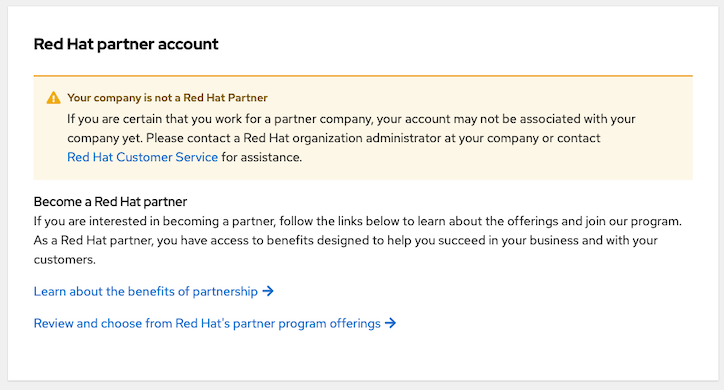The image size is (724, 390).
Task: Open Review and choose partner program offerings link
Action: tap(215, 323)
